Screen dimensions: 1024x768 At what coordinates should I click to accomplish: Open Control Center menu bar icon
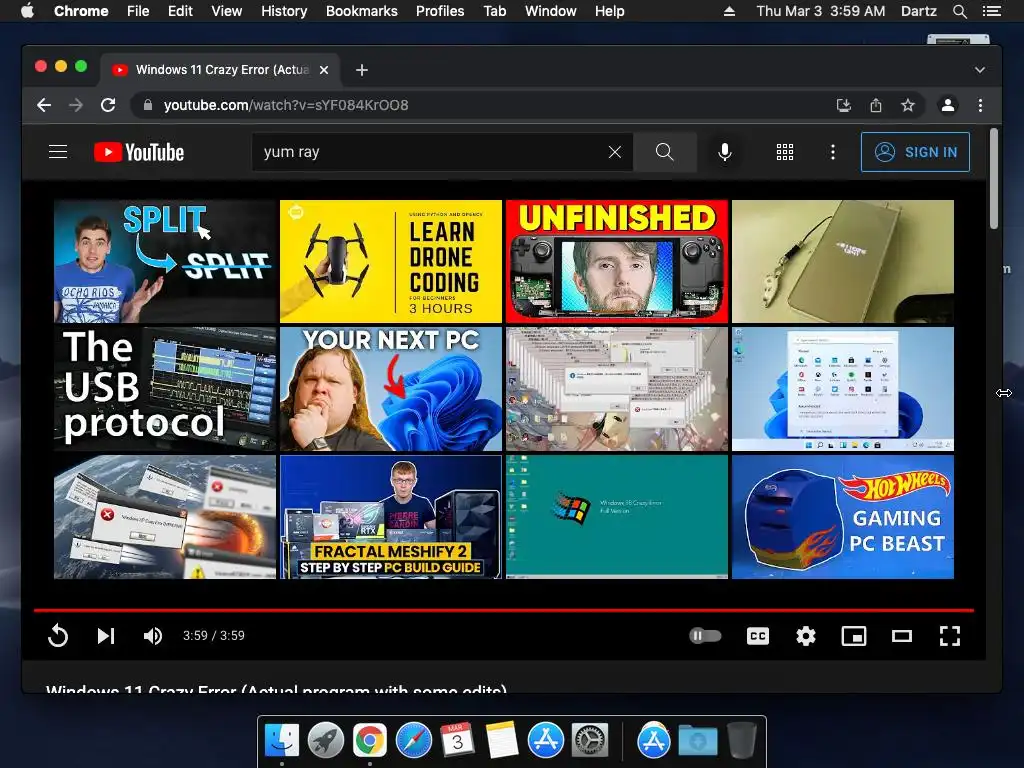click(x=991, y=11)
